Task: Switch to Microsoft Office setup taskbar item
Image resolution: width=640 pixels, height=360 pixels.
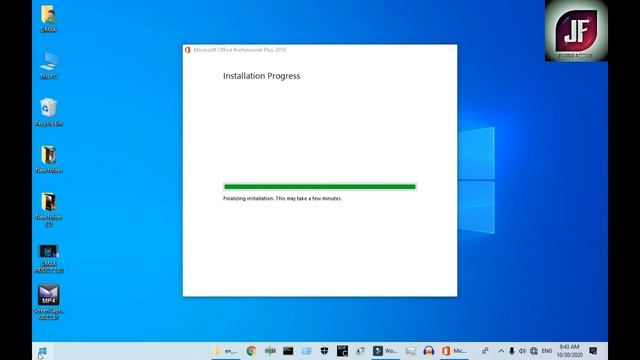Action: coord(454,351)
